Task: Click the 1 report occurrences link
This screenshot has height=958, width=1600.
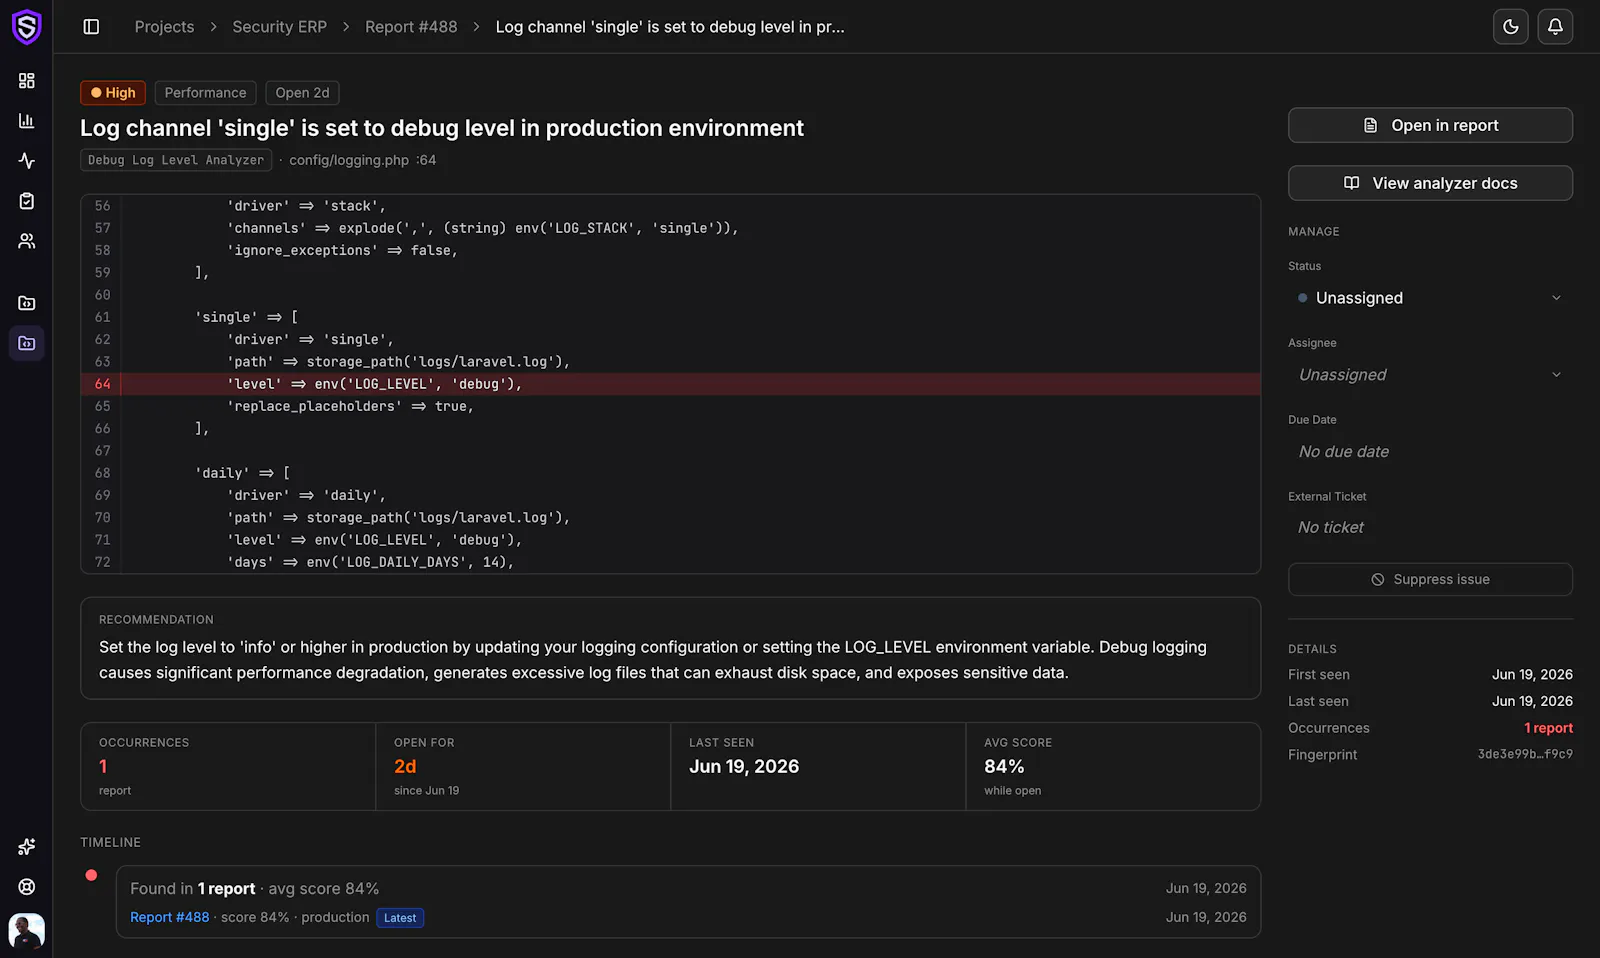Action: coord(1548,728)
